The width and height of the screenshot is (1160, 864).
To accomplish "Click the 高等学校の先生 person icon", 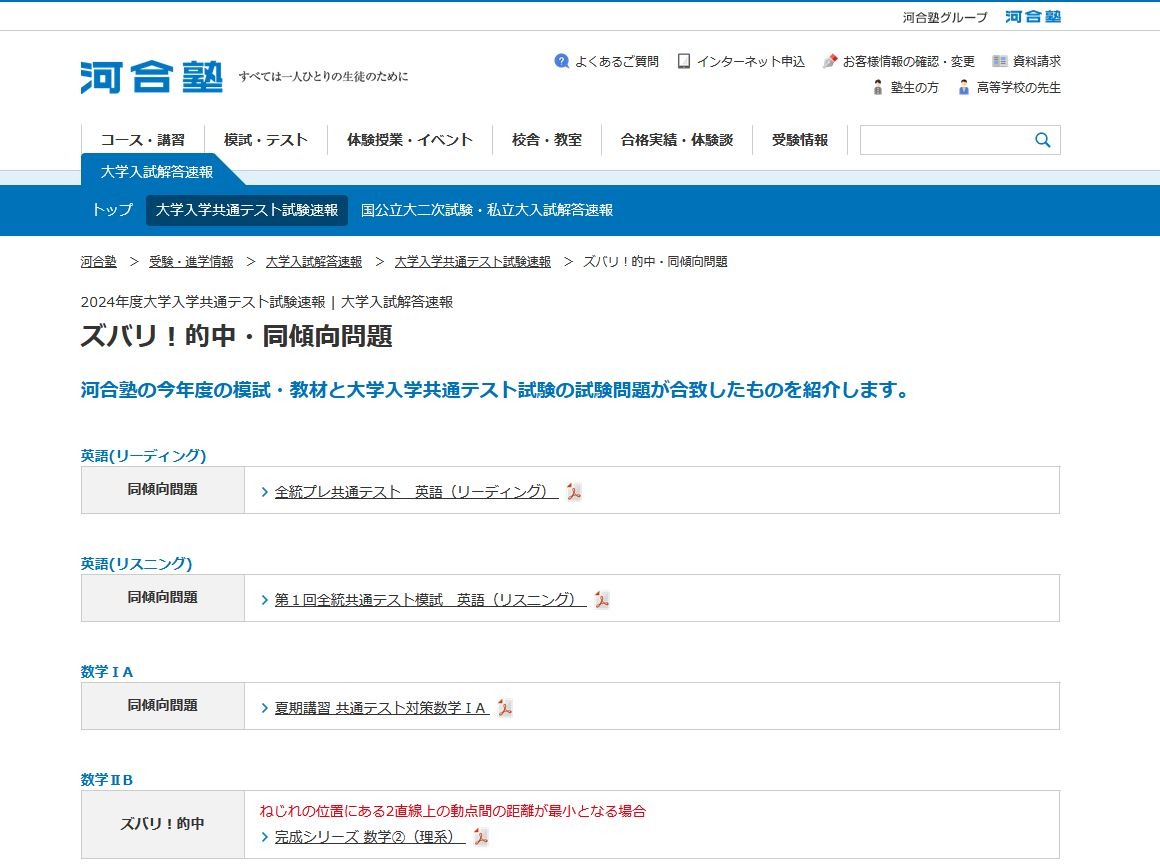I will click(x=964, y=88).
